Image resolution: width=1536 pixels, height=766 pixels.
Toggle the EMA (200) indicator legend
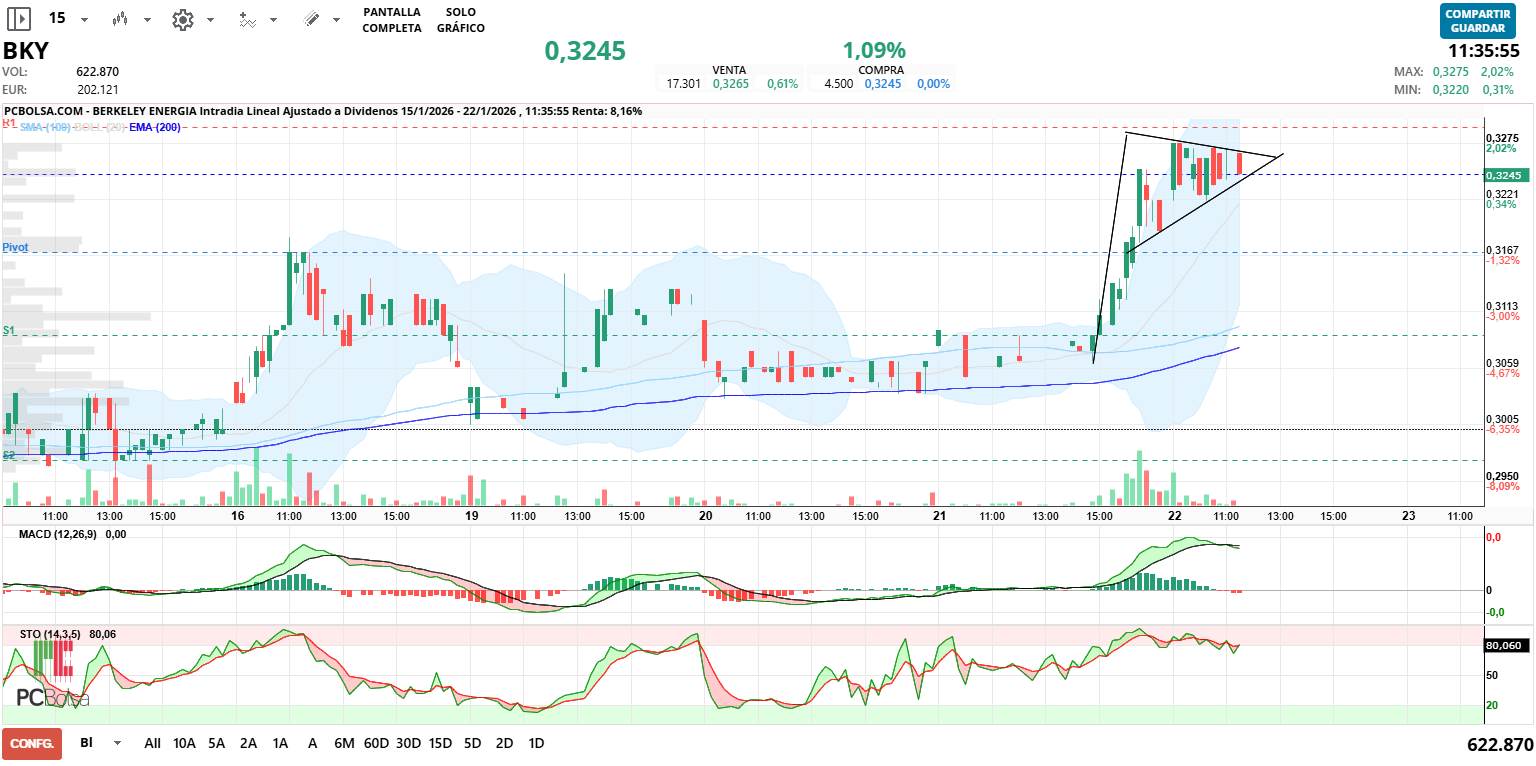coord(155,127)
